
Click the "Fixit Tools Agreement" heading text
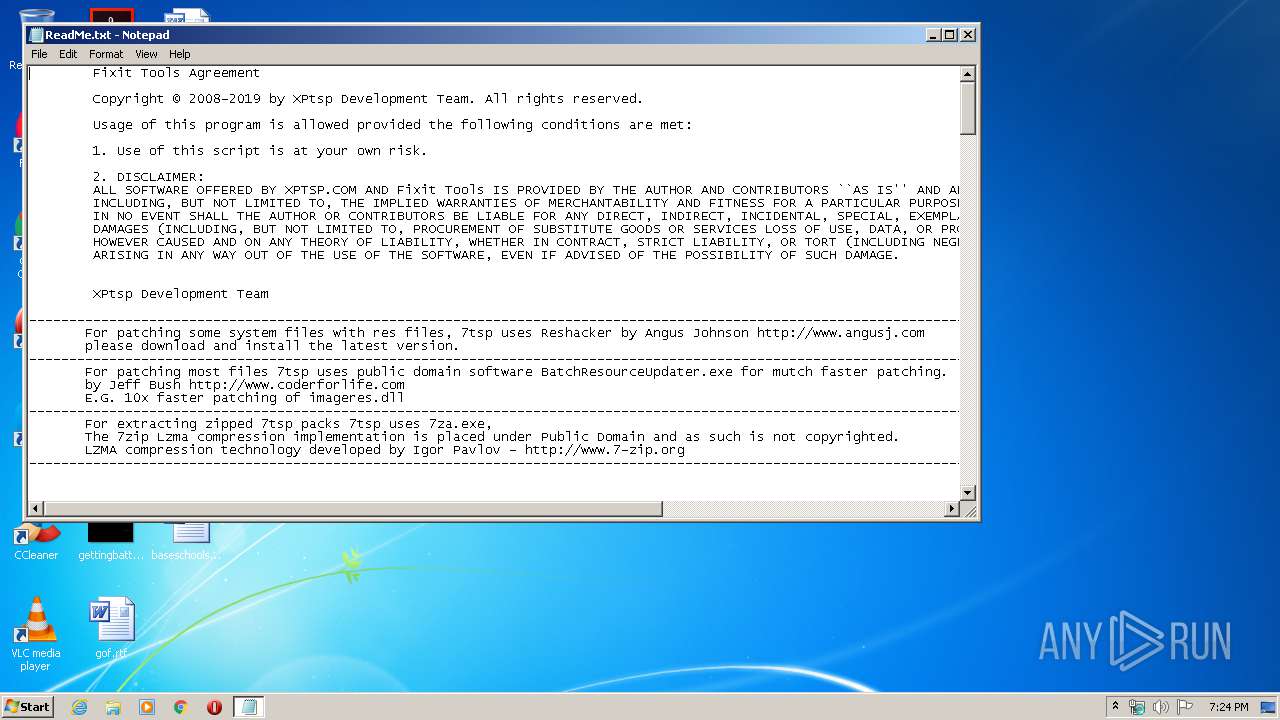[x=176, y=73]
